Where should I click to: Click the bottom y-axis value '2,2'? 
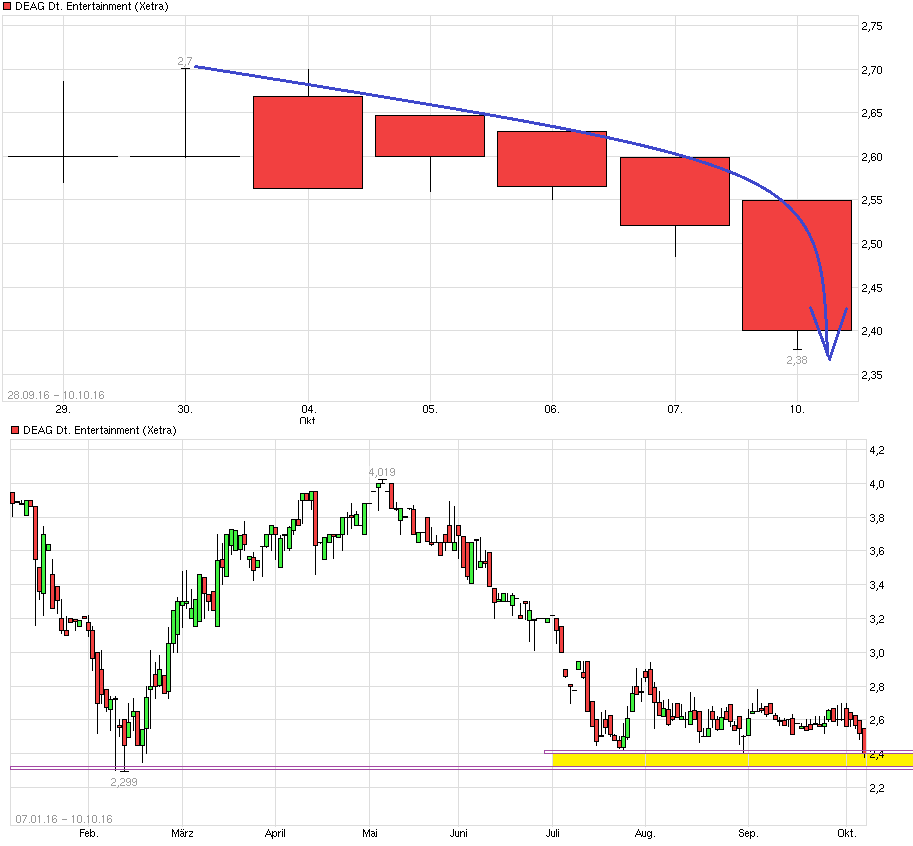click(x=877, y=788)
